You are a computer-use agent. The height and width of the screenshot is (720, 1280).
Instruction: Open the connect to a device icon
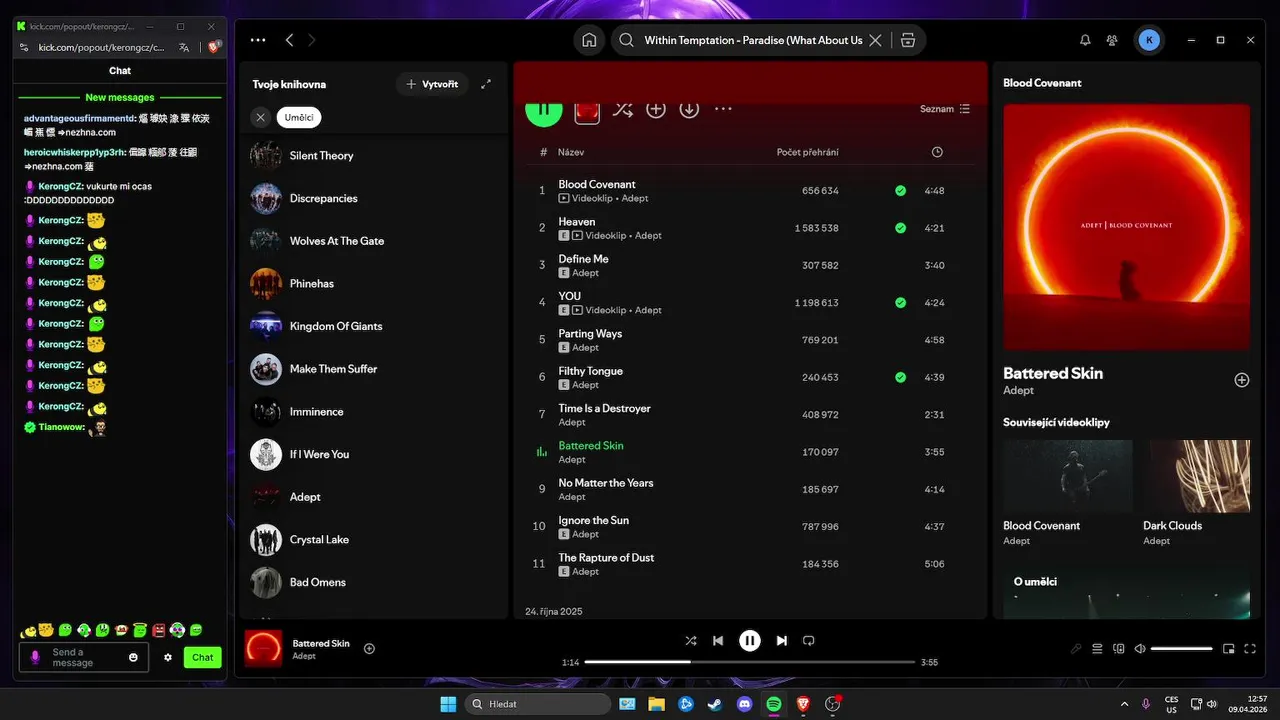[1119, 649]
